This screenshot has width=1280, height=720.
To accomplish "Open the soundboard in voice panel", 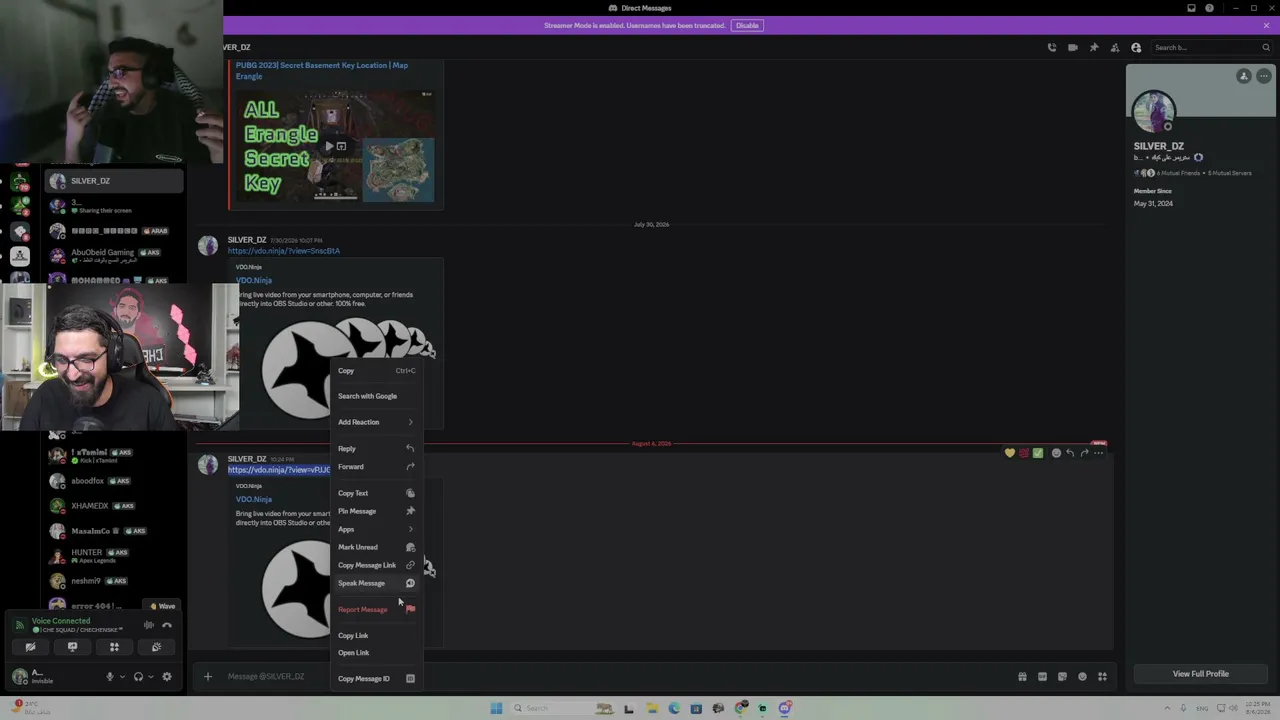I will (x=156, y=647).
